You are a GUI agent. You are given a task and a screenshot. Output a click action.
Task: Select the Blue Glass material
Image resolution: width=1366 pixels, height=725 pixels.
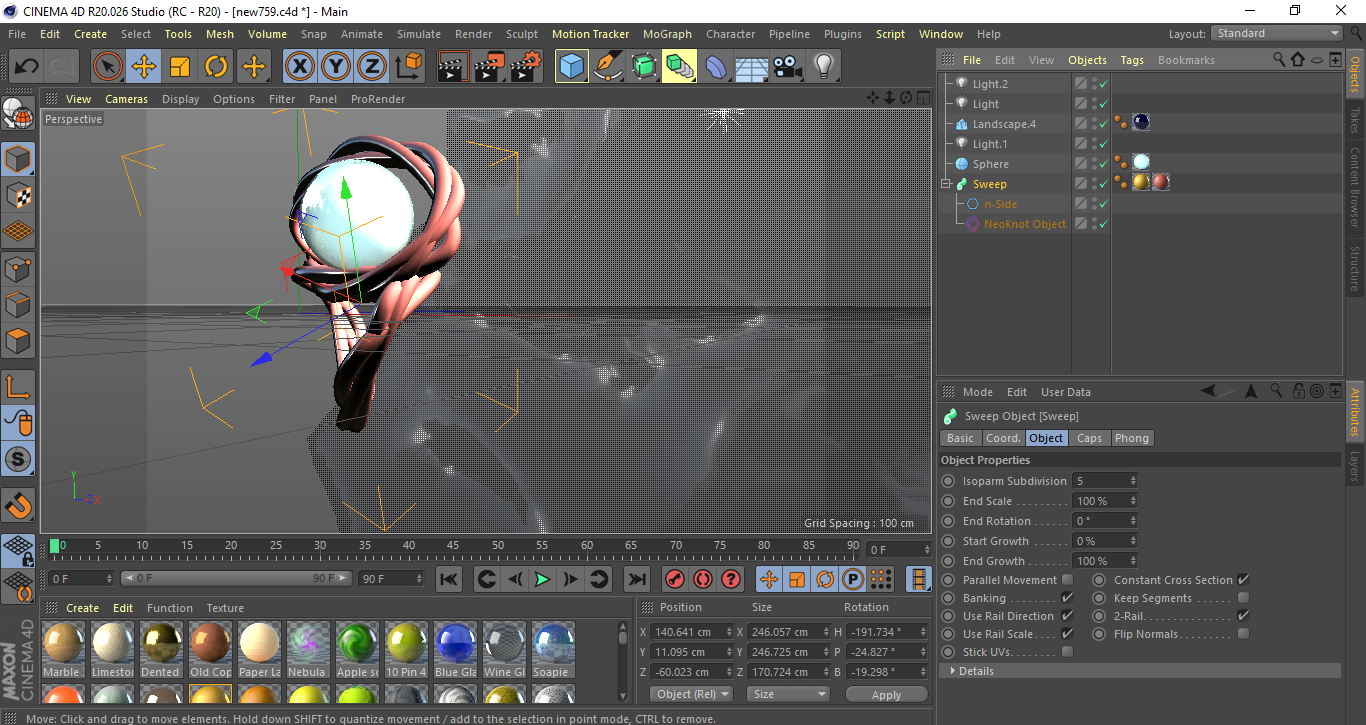455,649
